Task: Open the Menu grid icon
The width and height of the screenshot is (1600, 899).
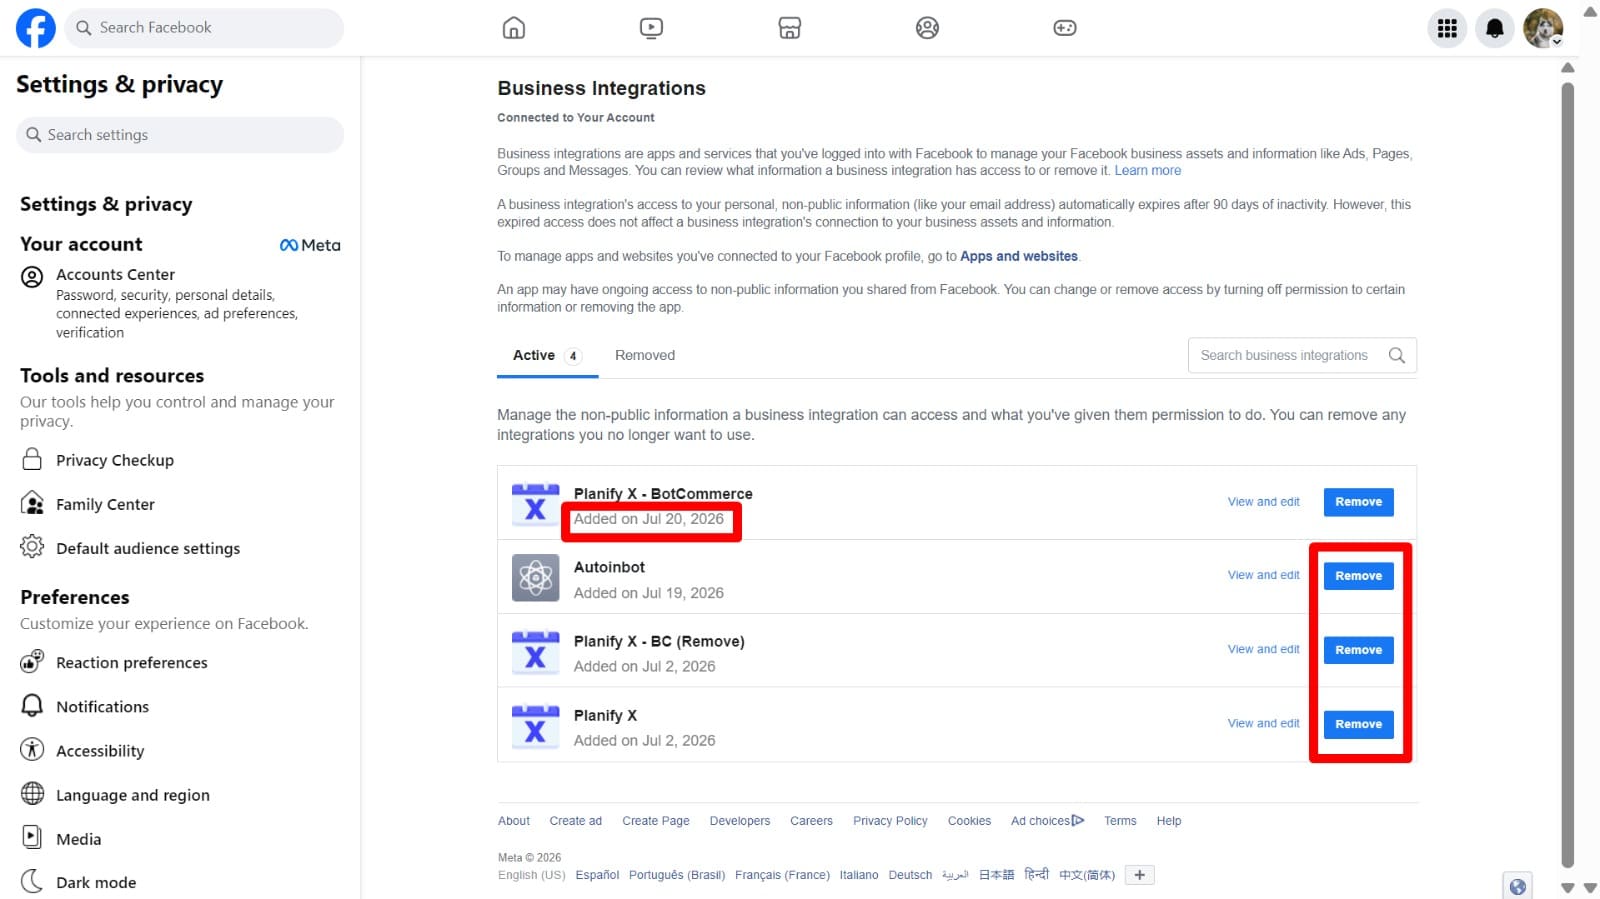Action: coord(1447,28)
